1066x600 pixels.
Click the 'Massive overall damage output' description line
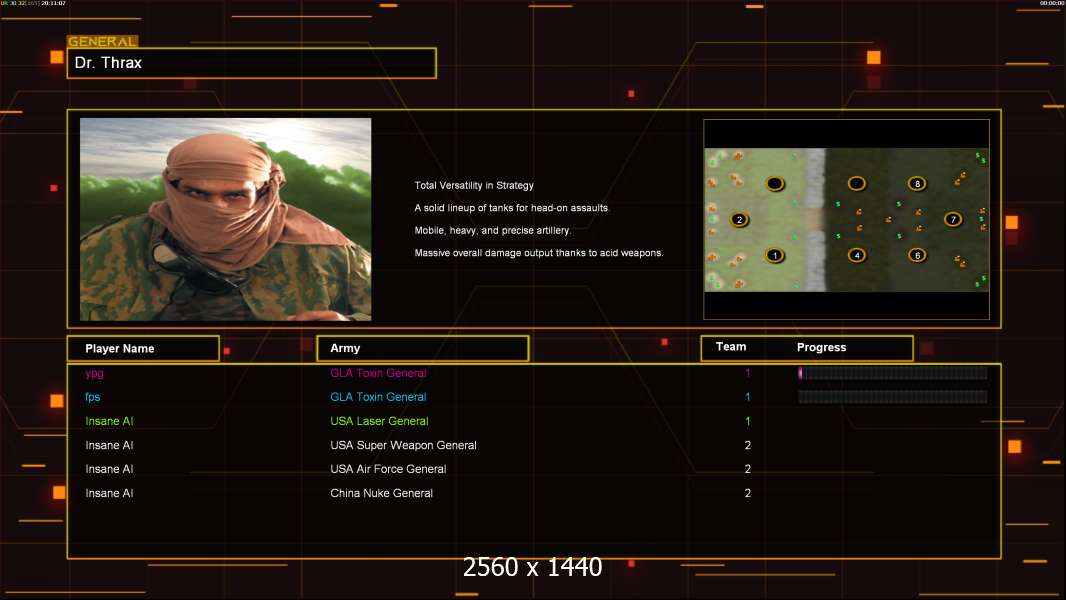[x=539, y=253]
